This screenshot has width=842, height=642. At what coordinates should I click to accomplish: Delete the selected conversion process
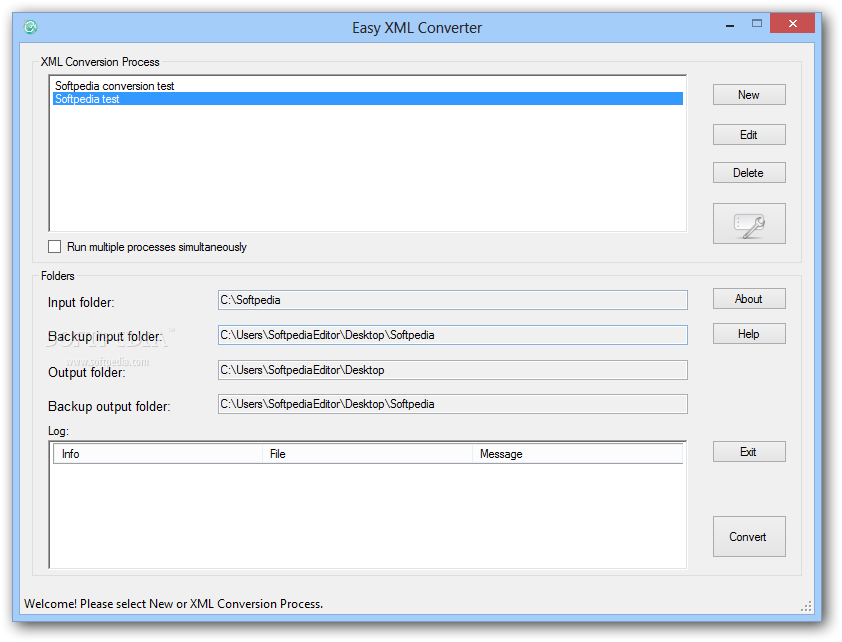pos(749,173)
